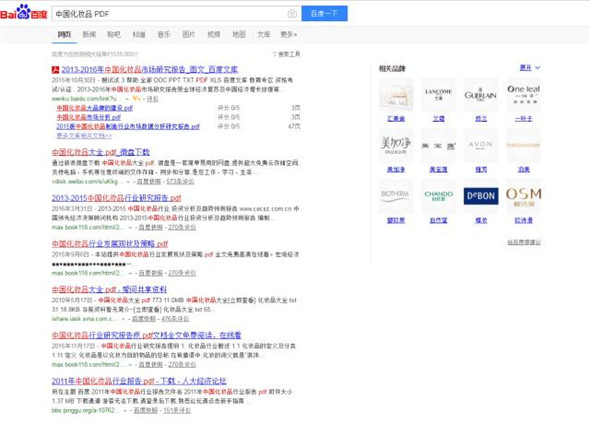Click the Biotherm brand logo
The width and height of the screenshot is (590, 423).
(x=396, y=196)
